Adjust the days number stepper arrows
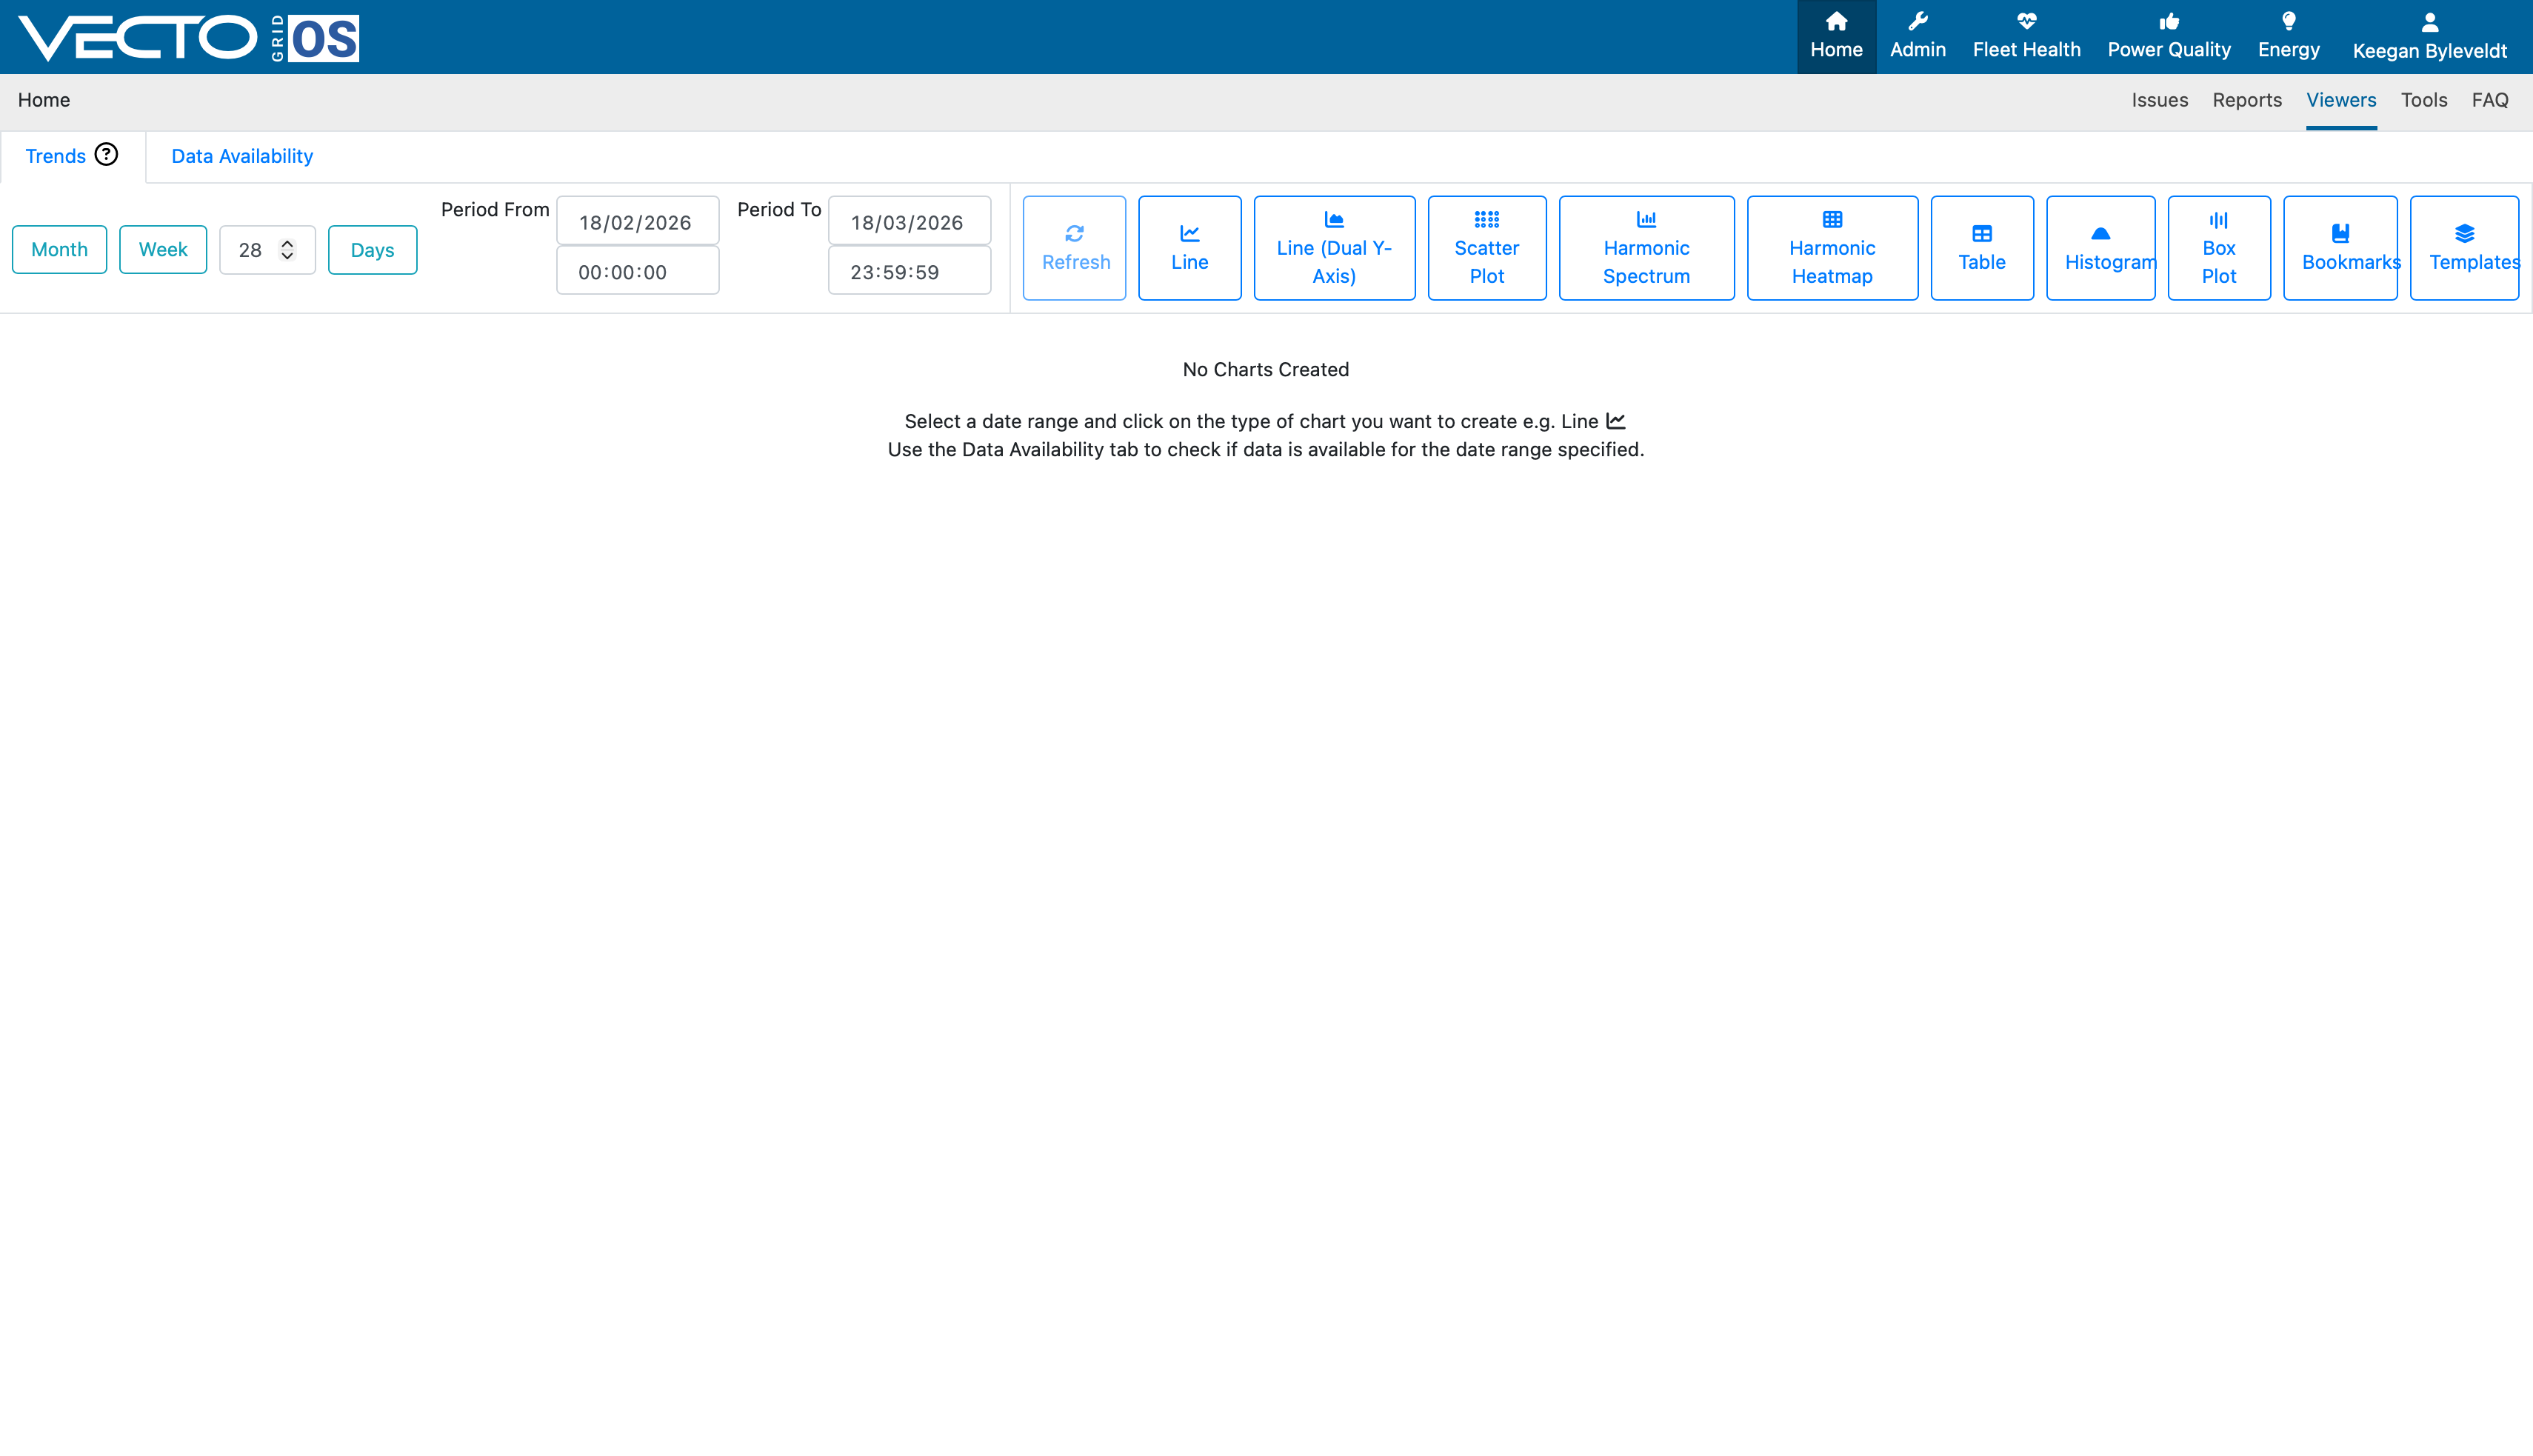 (x=287, y=249)
